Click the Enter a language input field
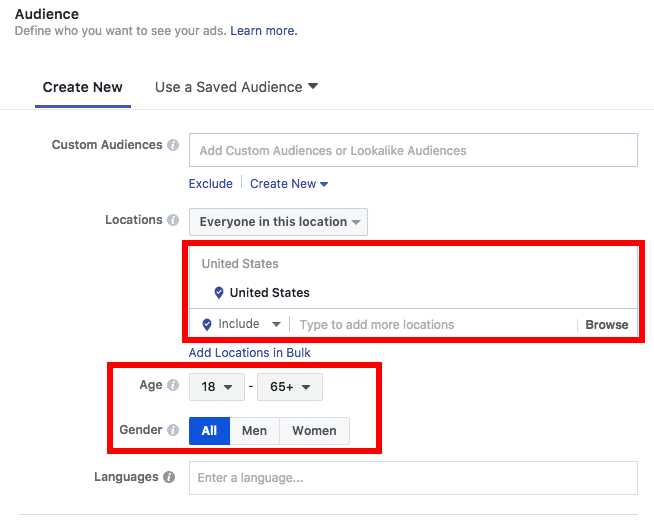The image size is (654, 522). tap(412, 478)
